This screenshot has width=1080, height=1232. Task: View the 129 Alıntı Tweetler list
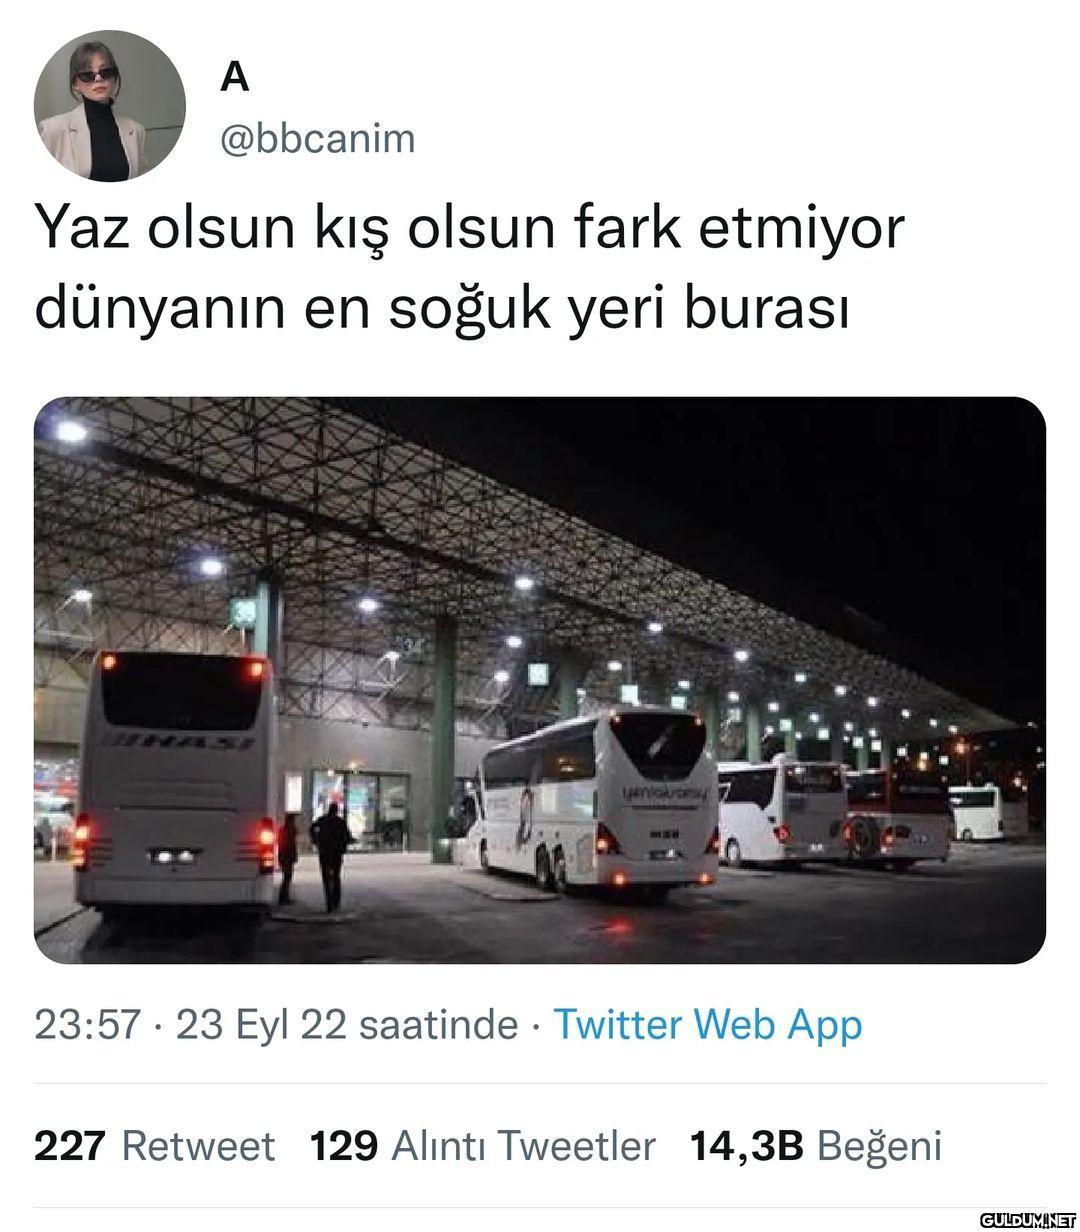click(x=483, y=1146)
